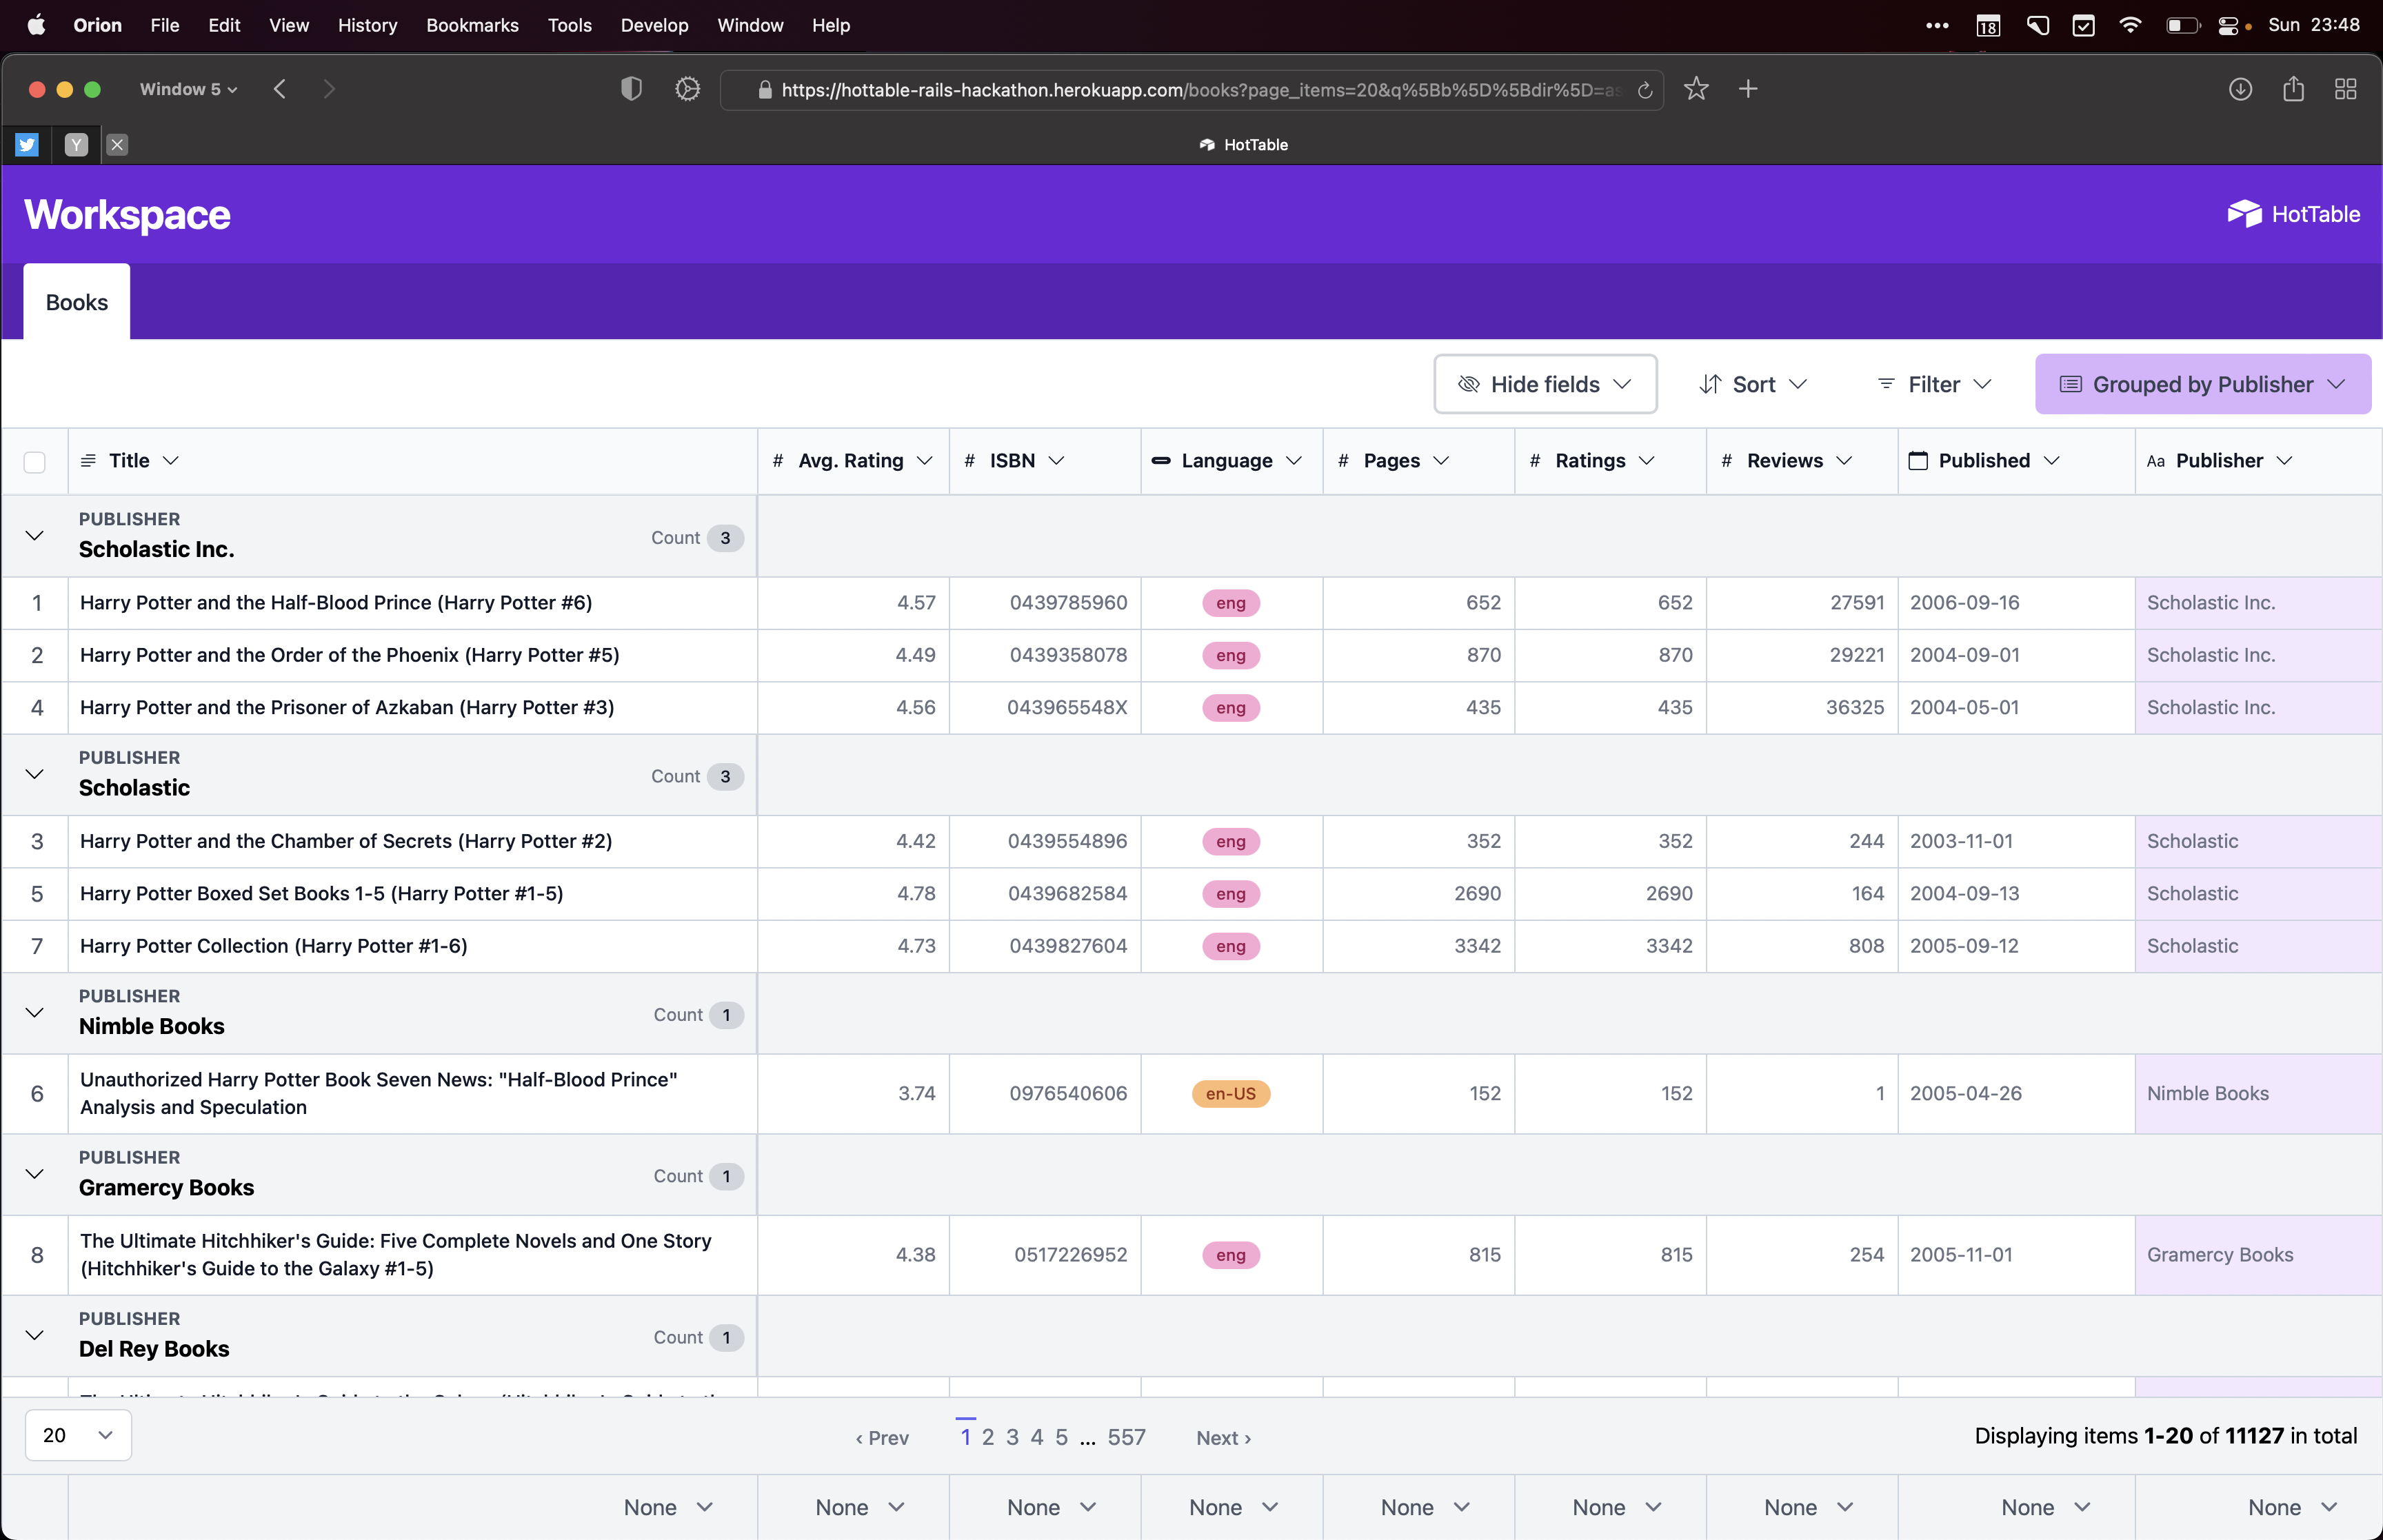
Task: Open the downloads icon in browser toolbar
Action: [2240, 89]
